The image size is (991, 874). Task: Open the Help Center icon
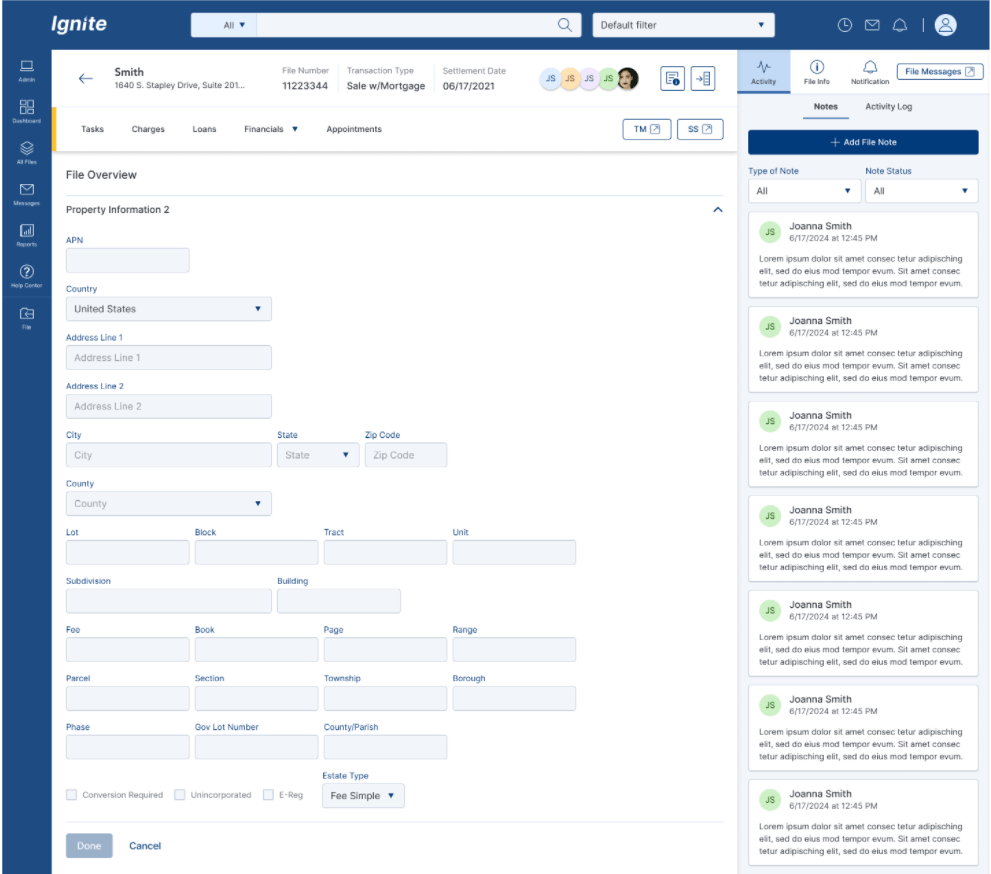pos(27,276)
